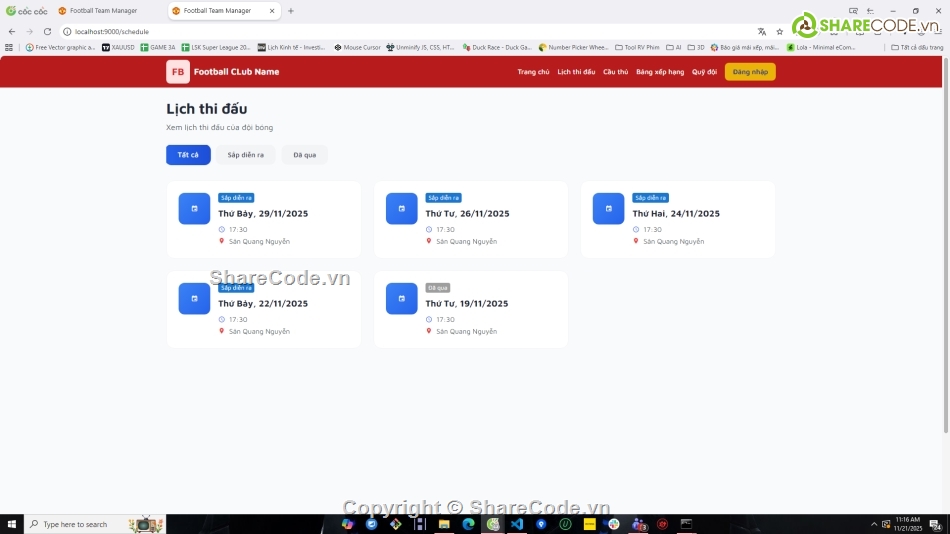This screenshot has height=534, width=950.
Task: Select the Sắp diễn ra filter
Action: [245, 155]
